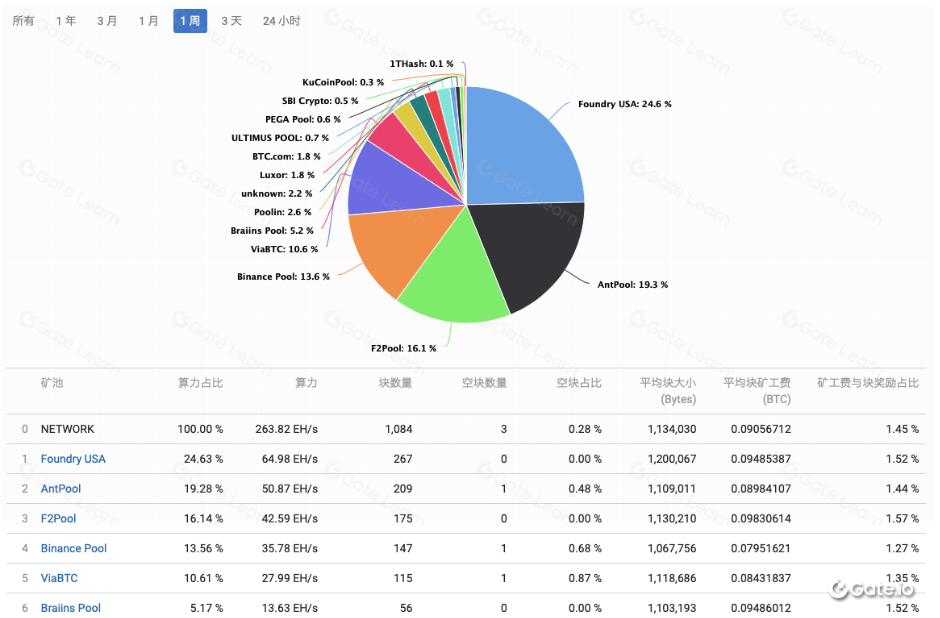Choose the 3月 time range tab

[x=107, y=21]
